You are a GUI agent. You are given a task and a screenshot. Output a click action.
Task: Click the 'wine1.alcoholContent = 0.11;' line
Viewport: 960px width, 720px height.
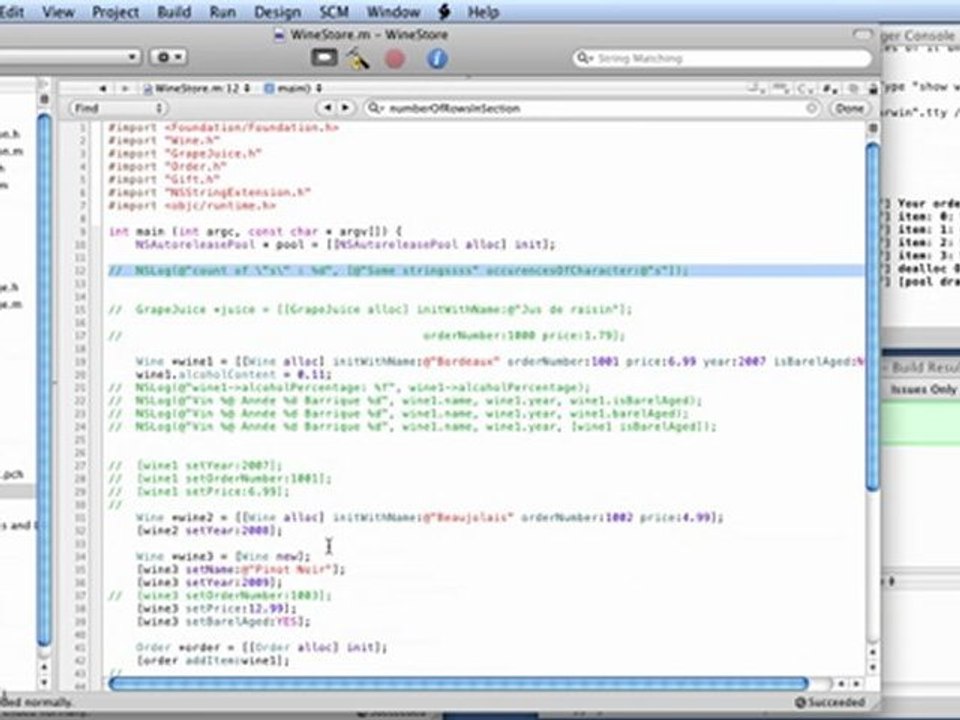pos(233,374)
